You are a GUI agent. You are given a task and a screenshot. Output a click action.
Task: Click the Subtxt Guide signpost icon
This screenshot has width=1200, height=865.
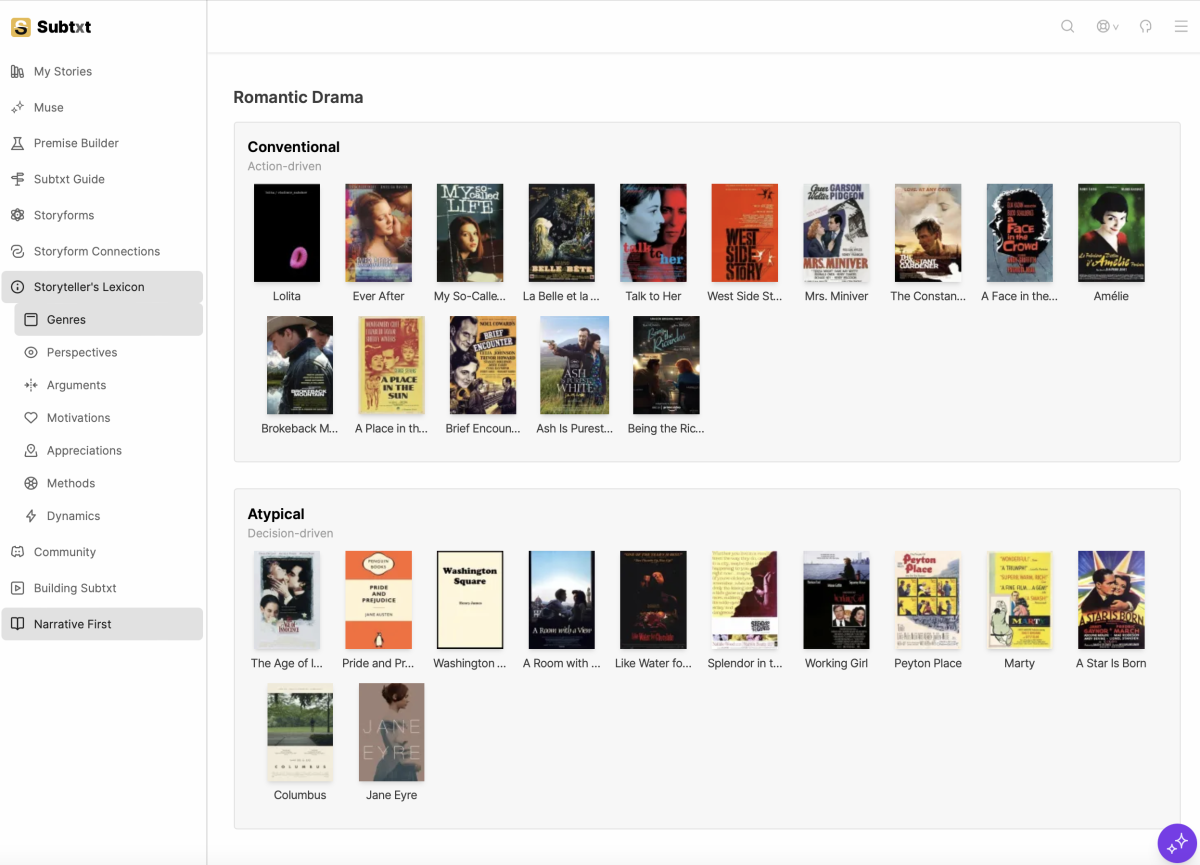pyautogui.click(x=17, y=179)
